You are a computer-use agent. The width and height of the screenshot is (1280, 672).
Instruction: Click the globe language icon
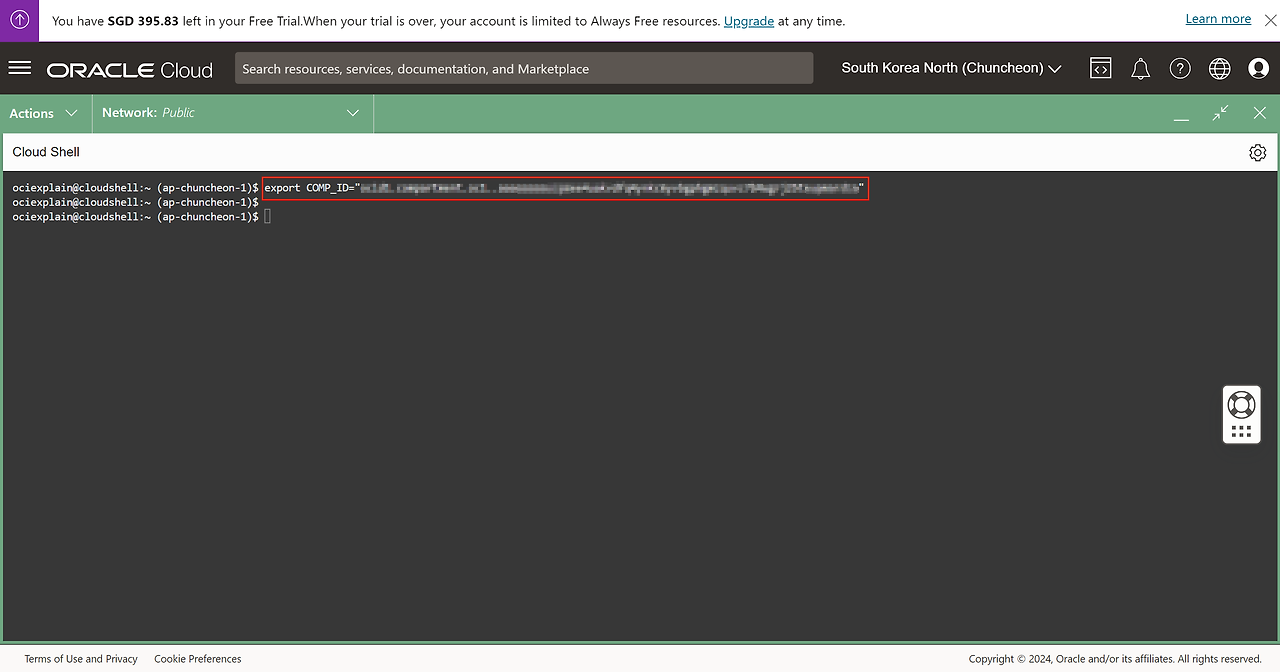point(1219,68)
